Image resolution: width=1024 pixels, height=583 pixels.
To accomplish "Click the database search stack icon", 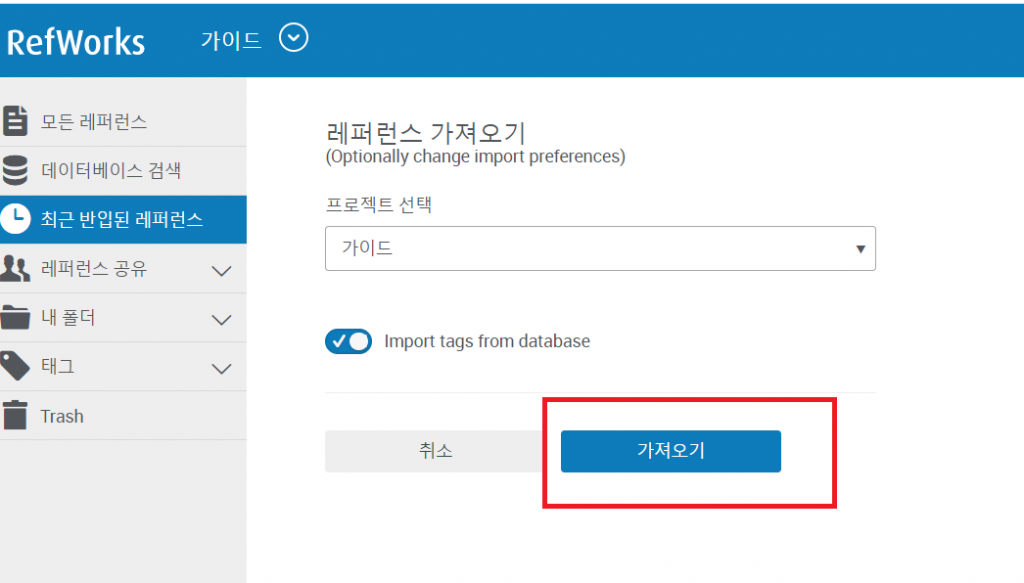I will point(15,171).
